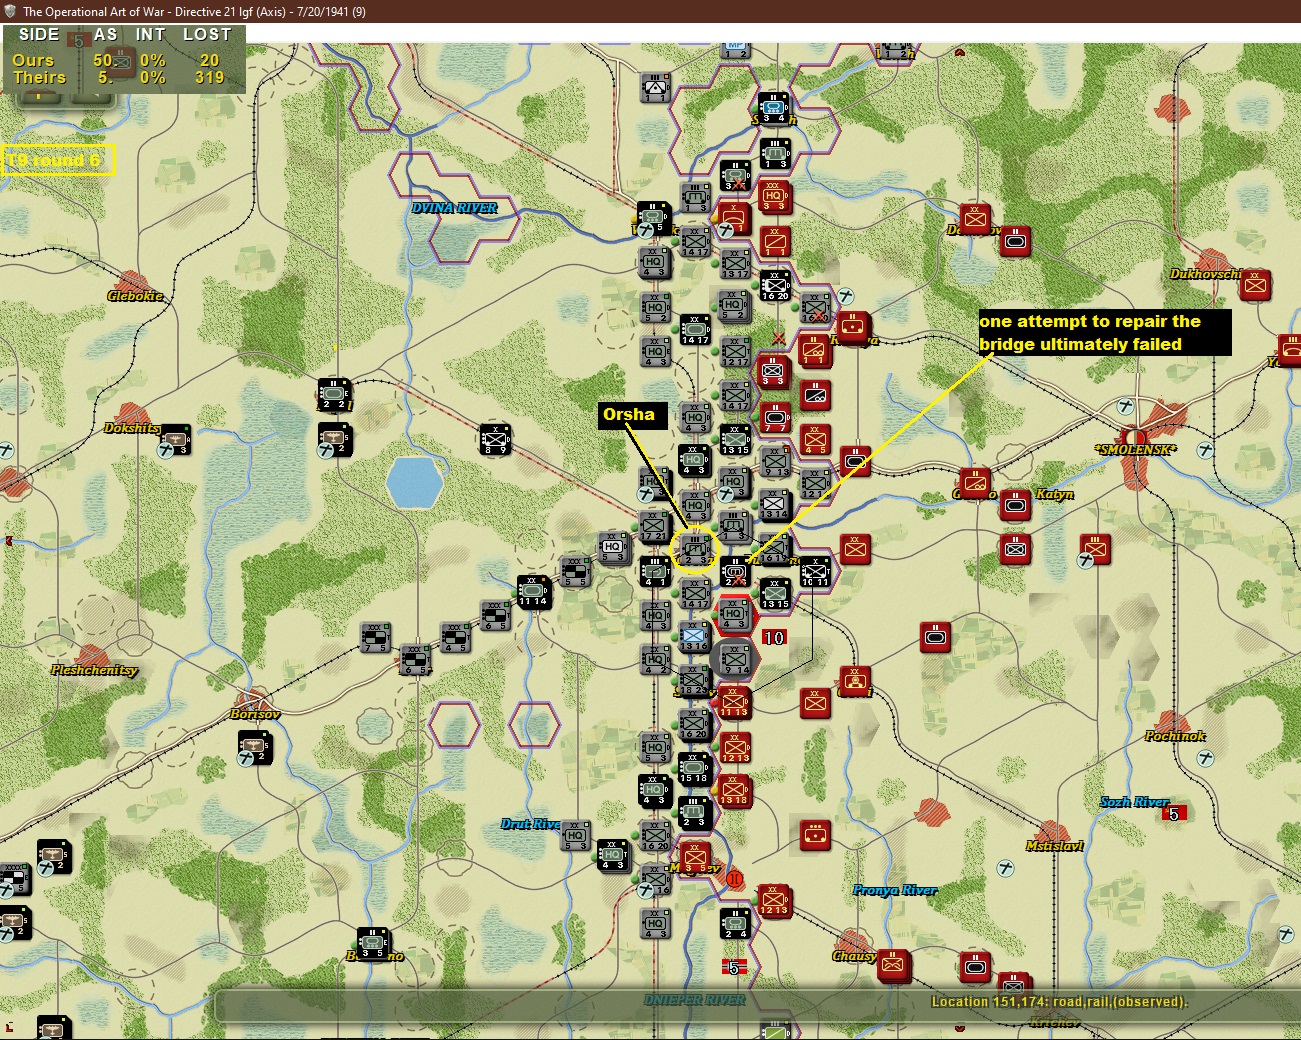Click the Mstislavl town label
1301x1040 pixels.
[x=1055, y=846]
